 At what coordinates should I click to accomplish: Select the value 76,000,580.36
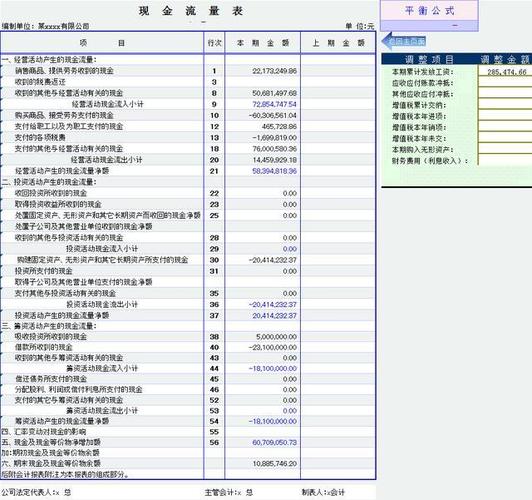(x=274, y=149)
